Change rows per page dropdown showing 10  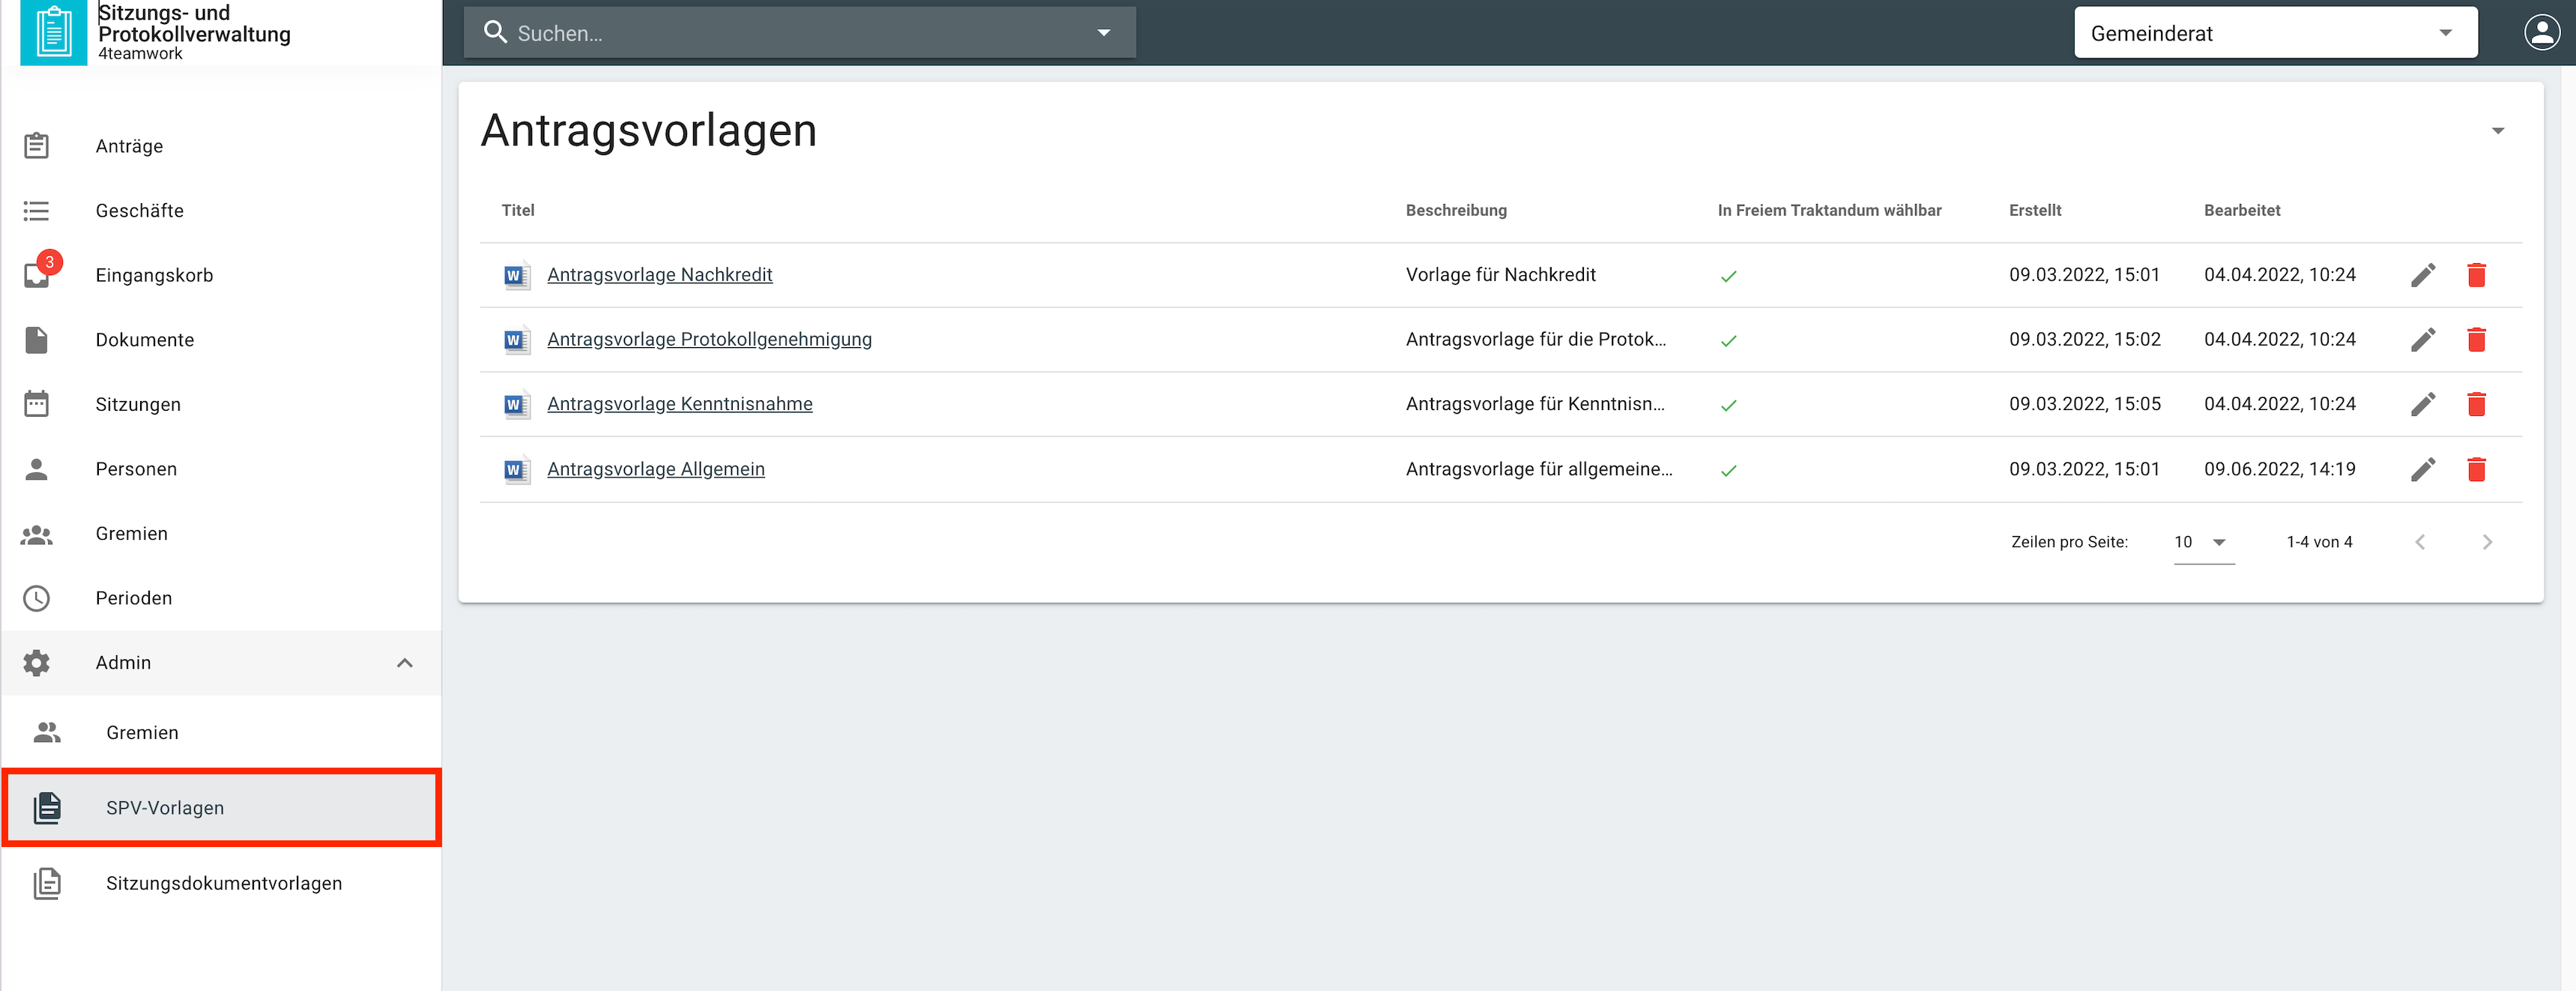point(2203,542)
